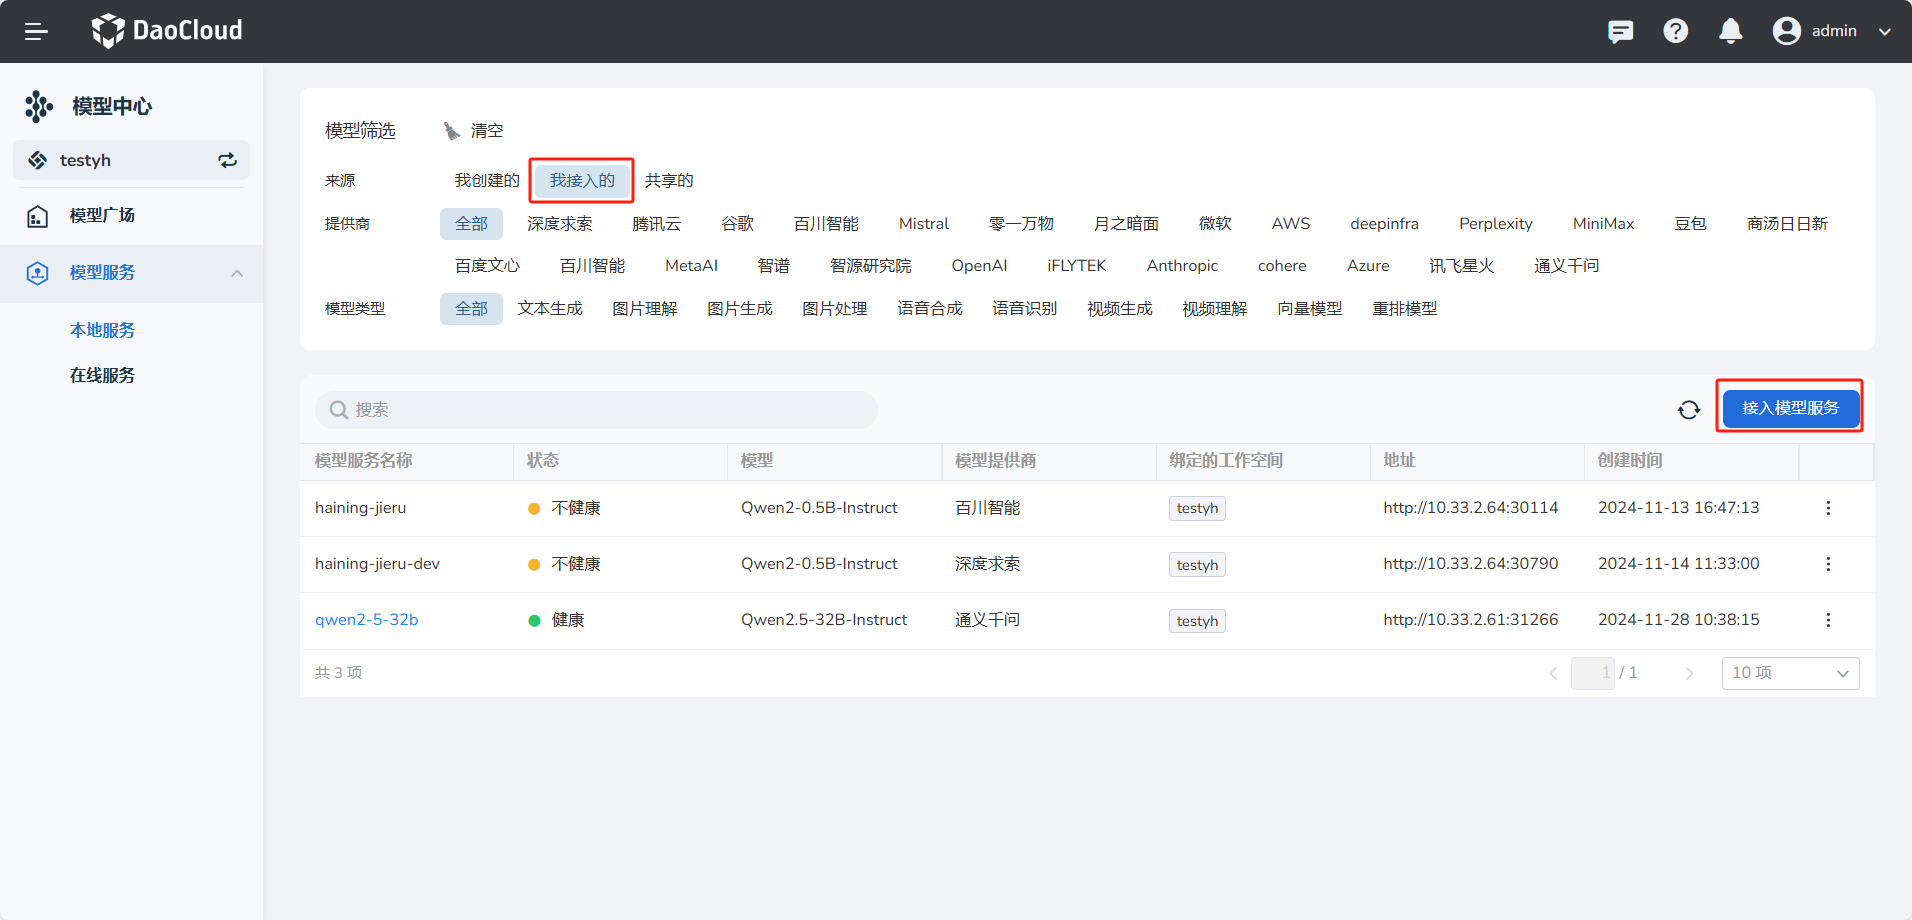This screenshot has height=920, width=1912.
Task: Filter provider by Anthropic
Action: click(1182, 266)
